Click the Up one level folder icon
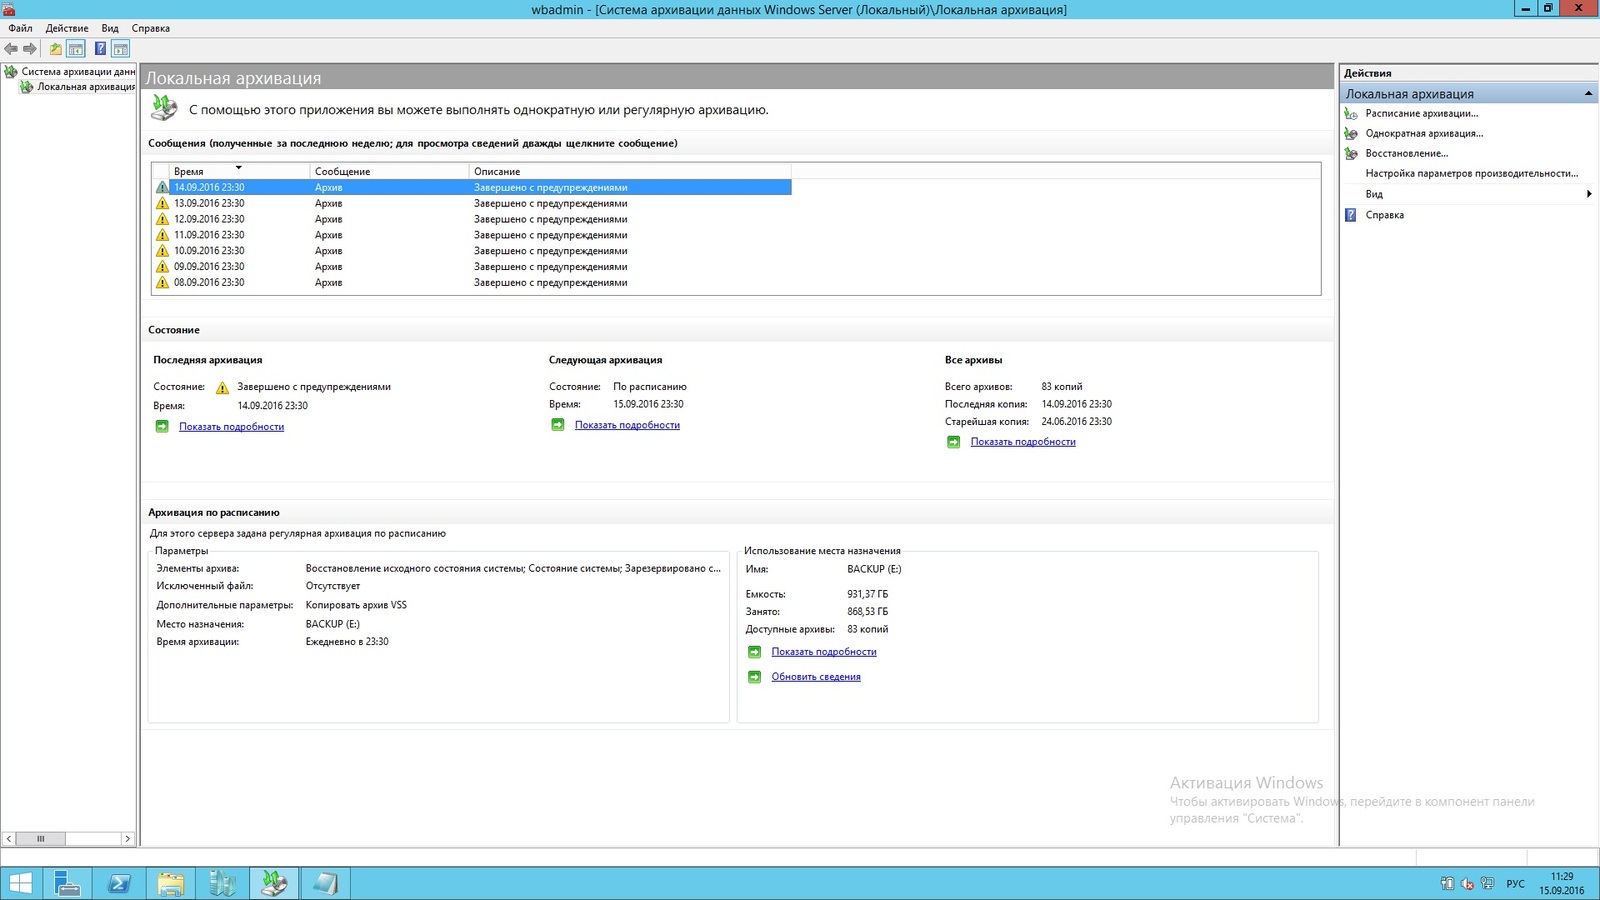The image size is (1600, 900). coord(56,48)
